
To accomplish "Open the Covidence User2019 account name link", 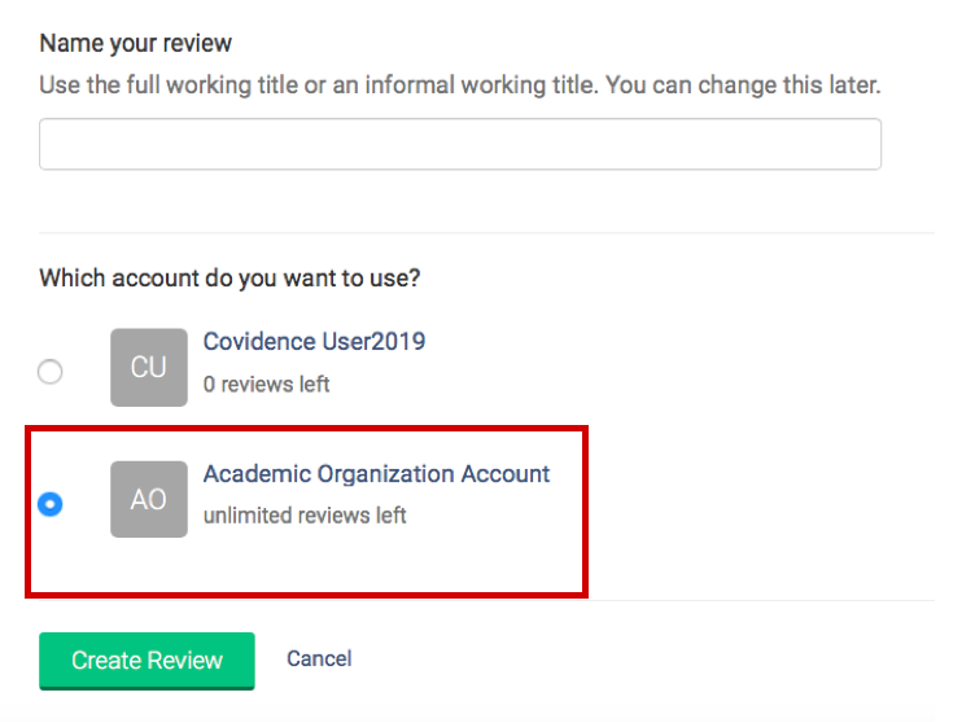I will (x=314, y=341).
